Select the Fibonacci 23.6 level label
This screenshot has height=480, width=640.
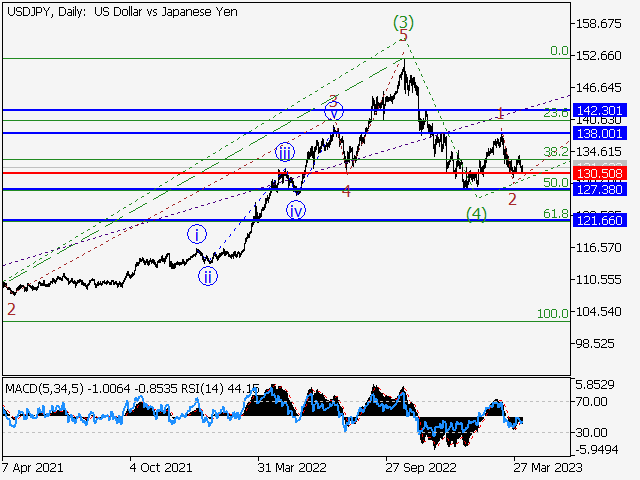[x=556, y=113]
